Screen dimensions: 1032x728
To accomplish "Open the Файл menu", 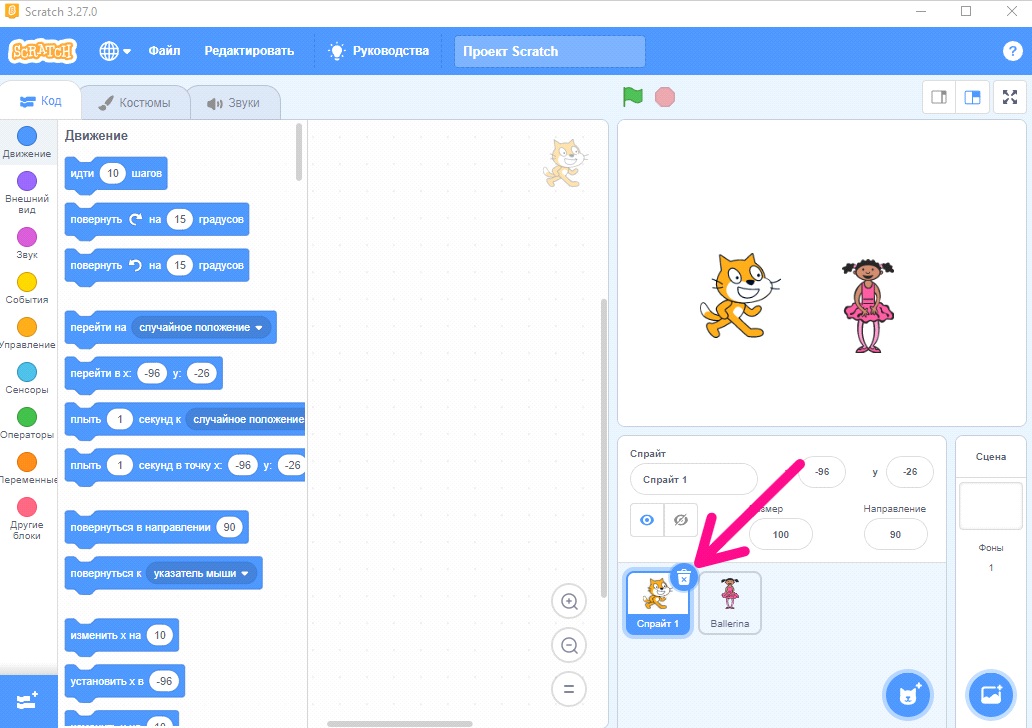I will [165, 51].
